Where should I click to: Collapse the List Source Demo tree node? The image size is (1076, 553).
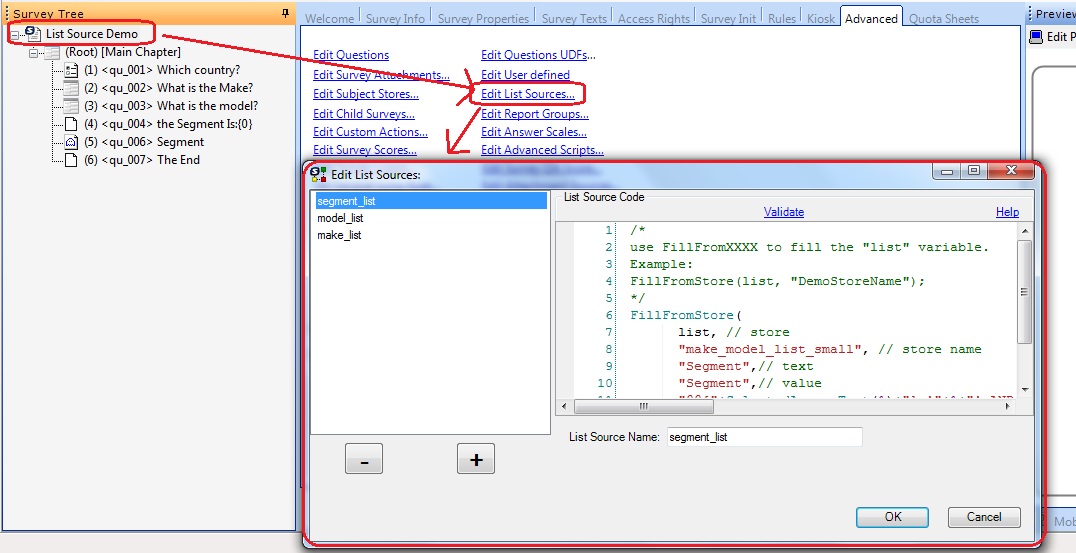tap(15, 35)
